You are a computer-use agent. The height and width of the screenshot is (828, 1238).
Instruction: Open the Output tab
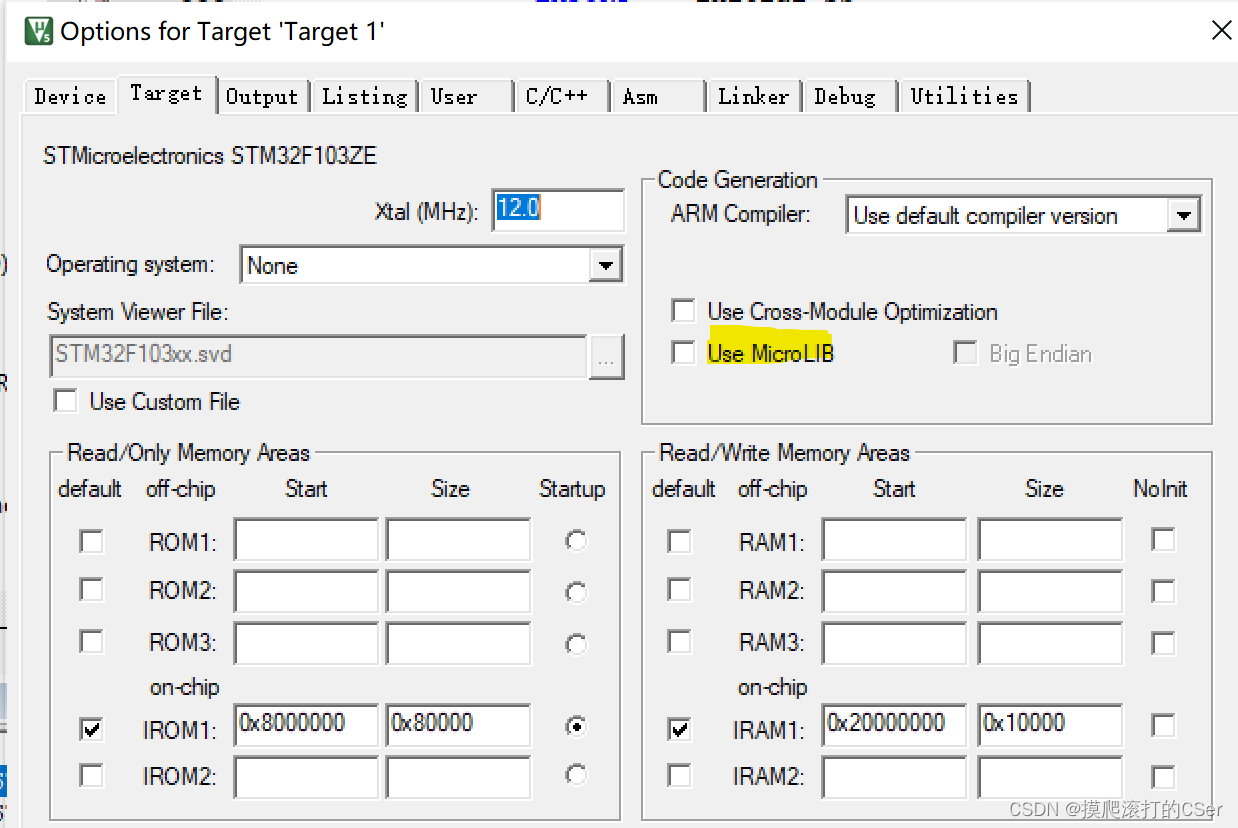pyautogui.click(x=262, y=97)
